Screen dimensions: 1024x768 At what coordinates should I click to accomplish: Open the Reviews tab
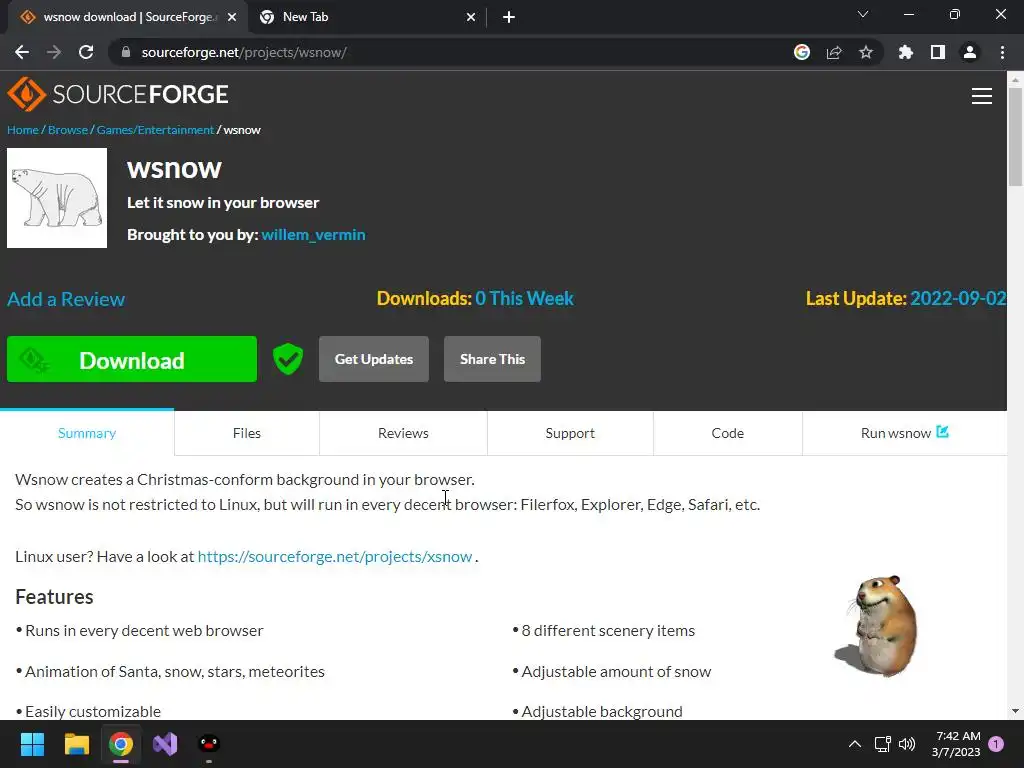pyautogui.click(x=403, y=433)
